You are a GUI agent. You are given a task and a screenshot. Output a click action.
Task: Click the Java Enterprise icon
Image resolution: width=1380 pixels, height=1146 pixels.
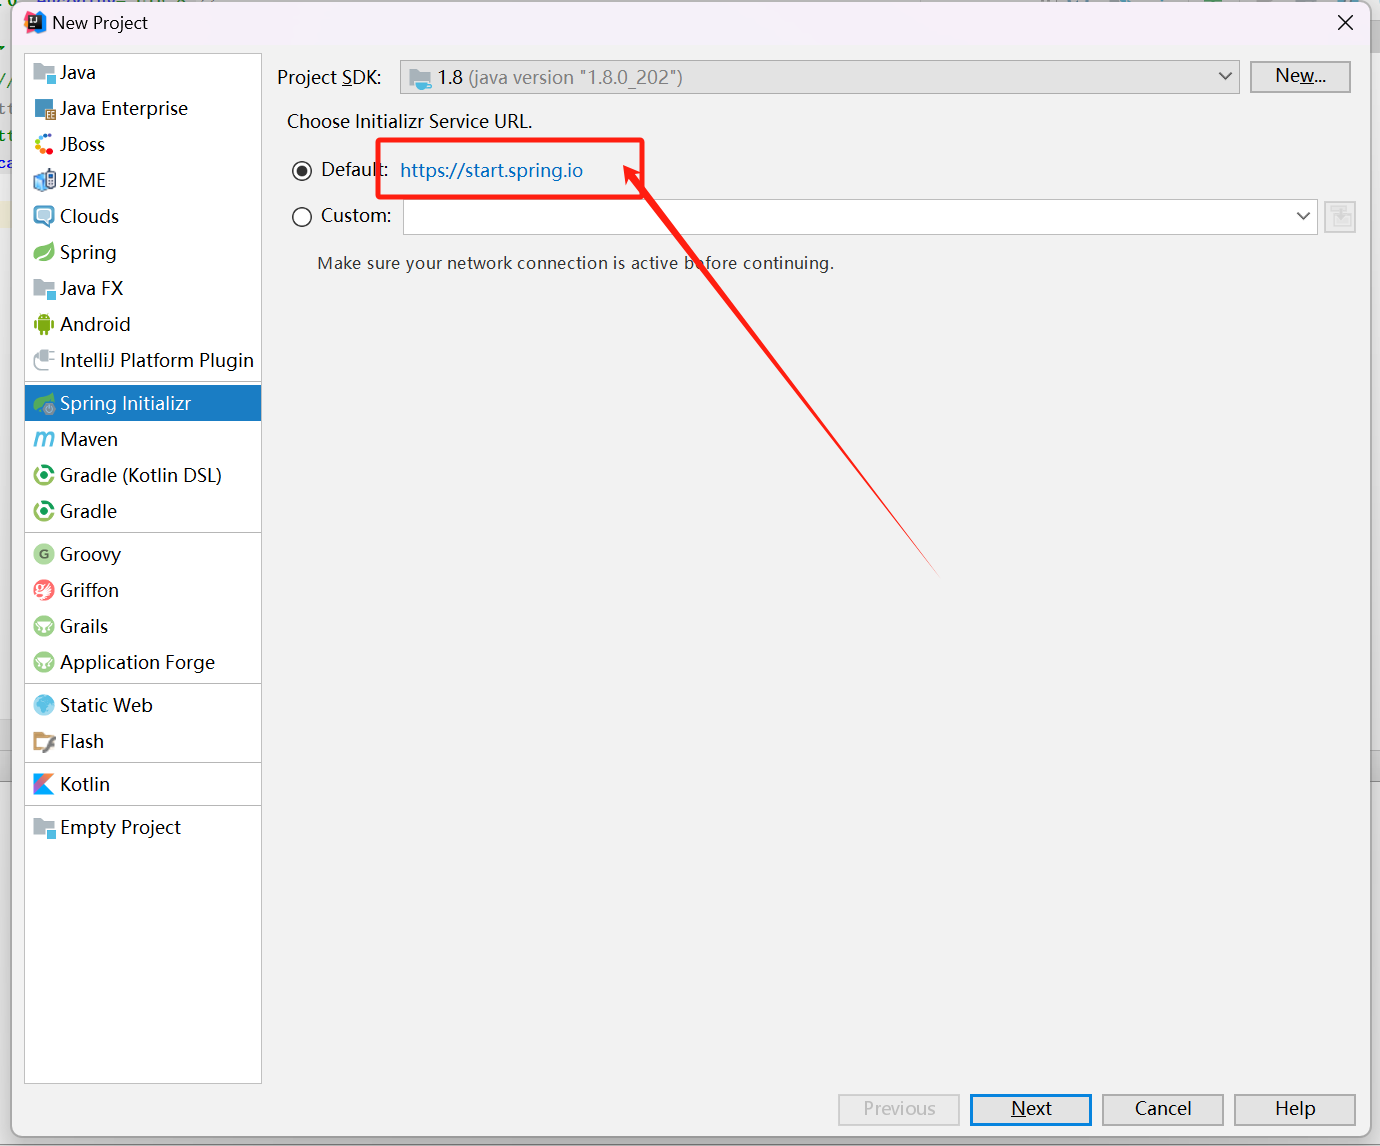point(44,108)
